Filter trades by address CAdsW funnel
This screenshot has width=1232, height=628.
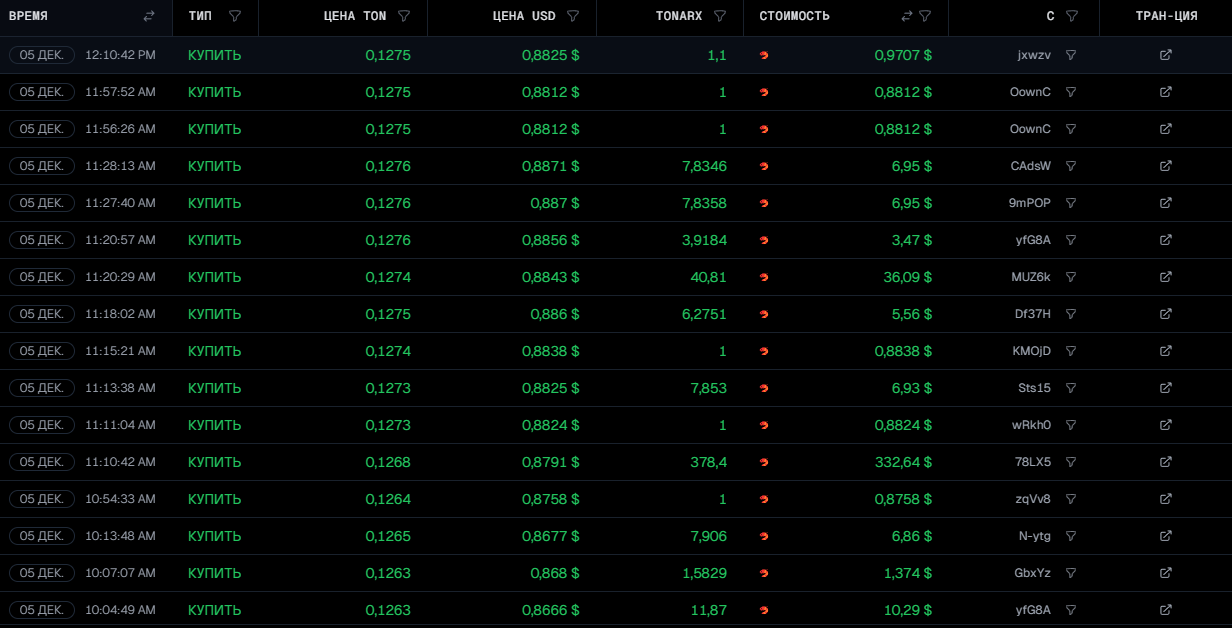(x=1071, y=166)
